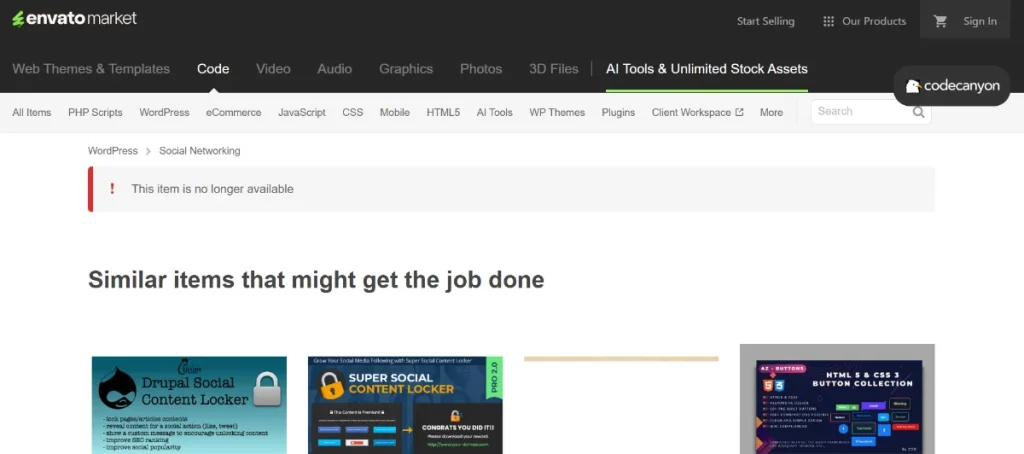Click the search magnifier icon
This screenshot has width=1024, height=454.
tap(919, 112)
